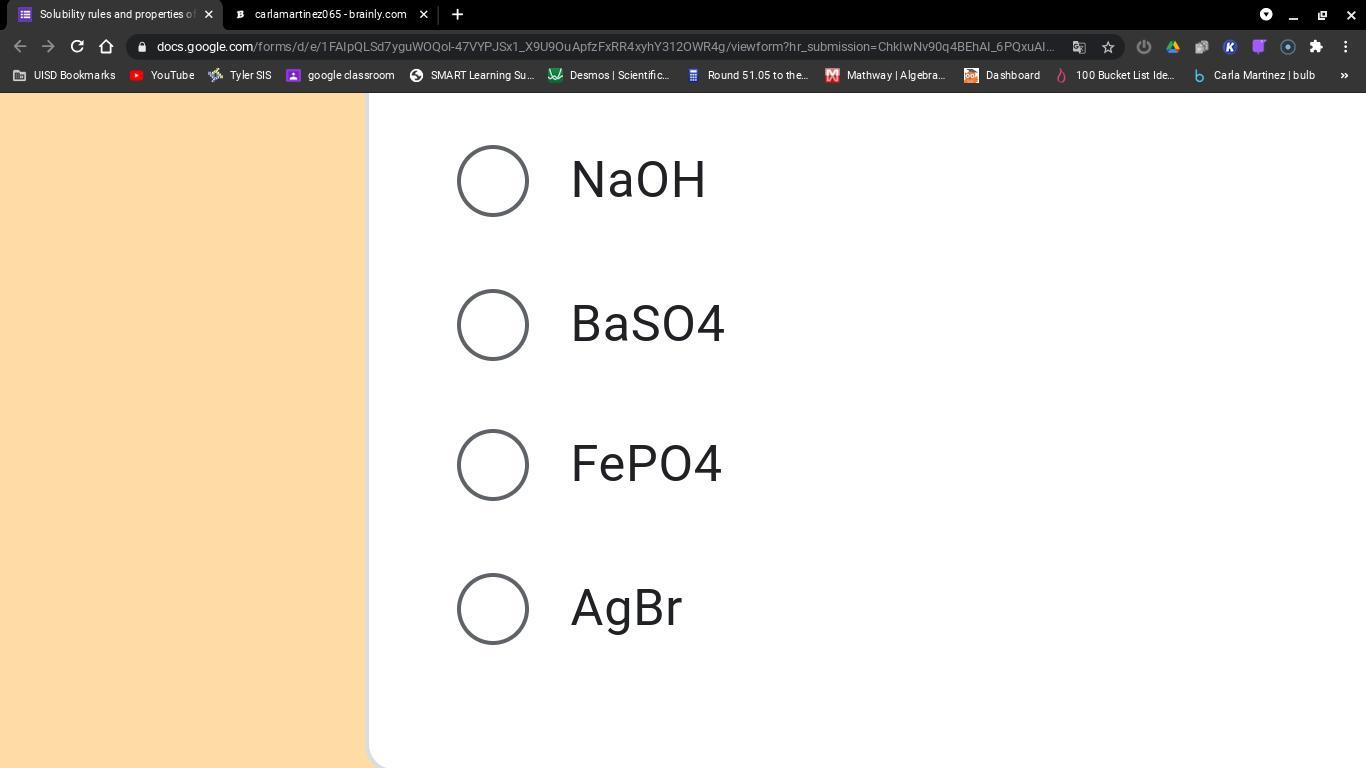Screen dimensions: 1366x768
Task: Select the FePO4 answer choice
Action: [x=492, y=465]
